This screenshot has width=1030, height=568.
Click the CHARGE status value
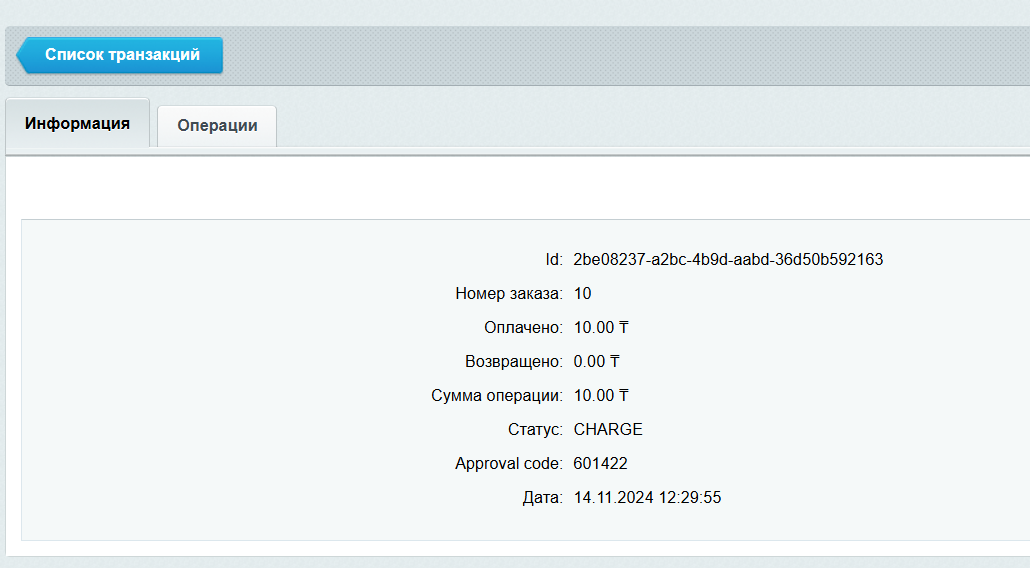pyautogui.click(x=607, y=430)
